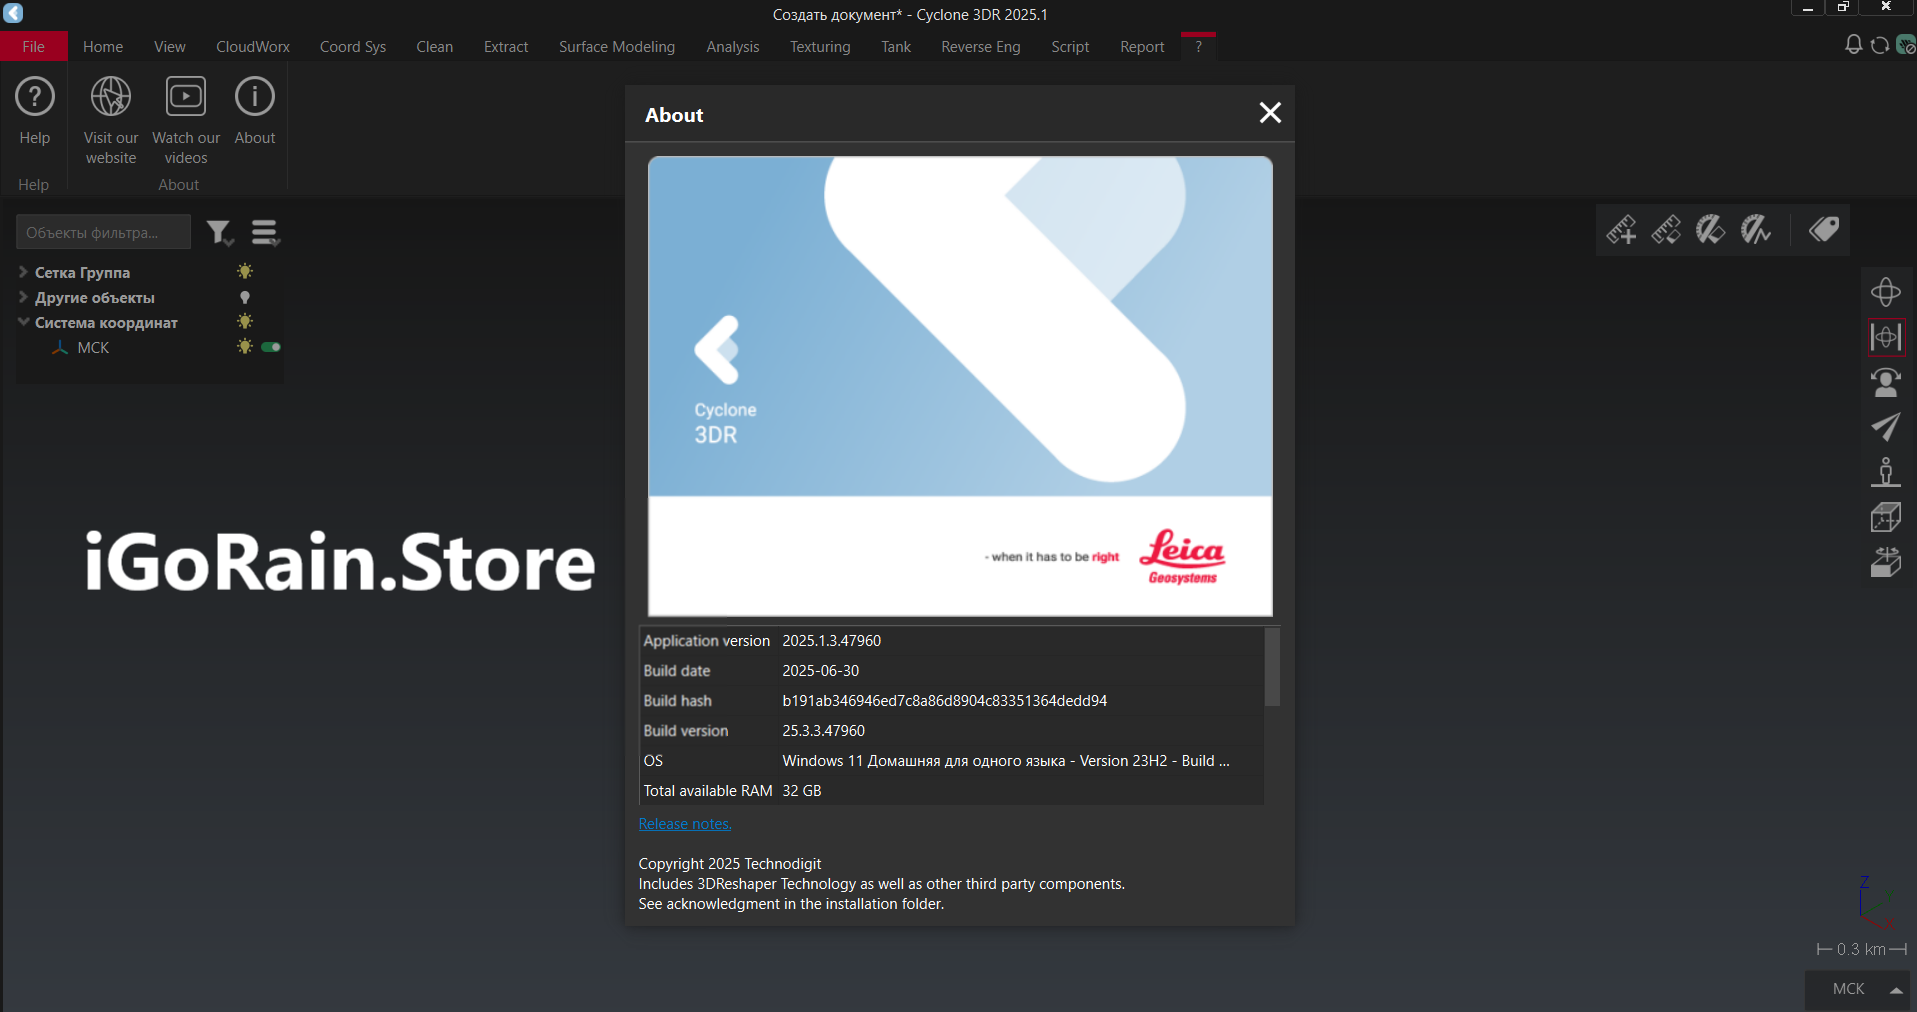1917x1012 pixels.
Task: Select the paper plane fly-mode icon
Action: point(1885,427)
